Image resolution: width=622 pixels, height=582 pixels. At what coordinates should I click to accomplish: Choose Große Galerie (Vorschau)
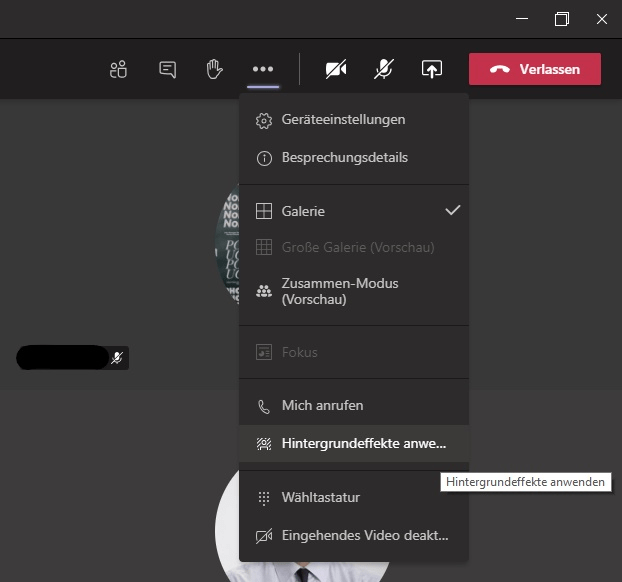pos(354,247)
